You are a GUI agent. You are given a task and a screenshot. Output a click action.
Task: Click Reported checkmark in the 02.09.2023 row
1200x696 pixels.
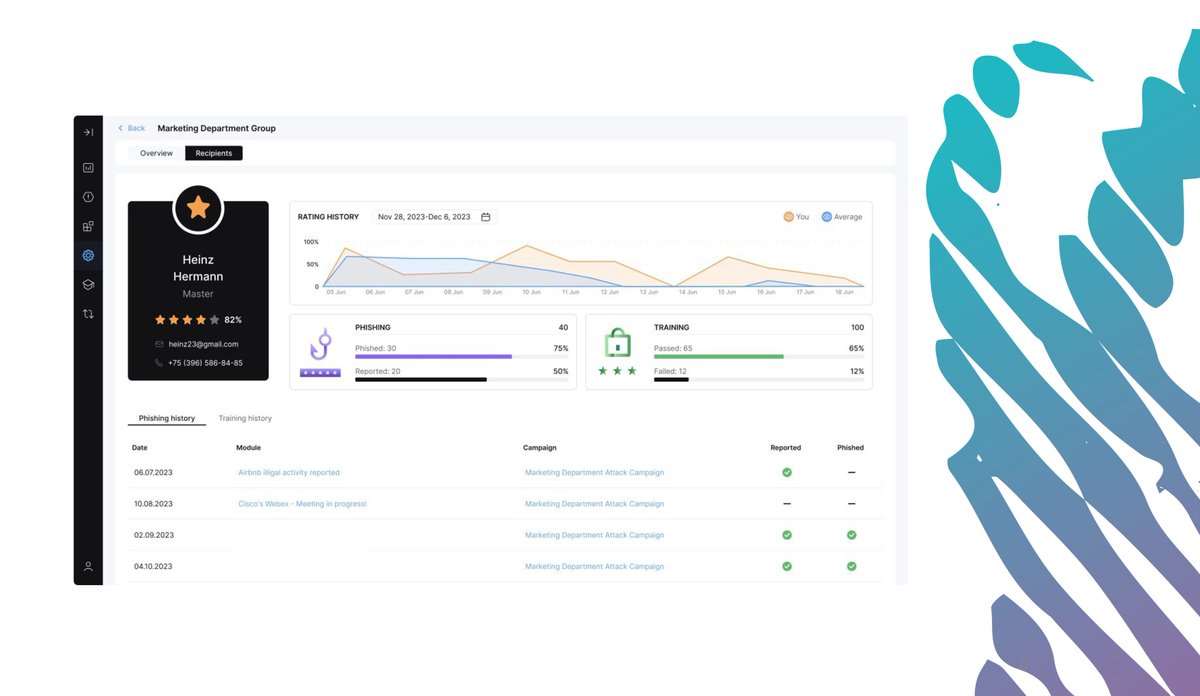[787, 535]
